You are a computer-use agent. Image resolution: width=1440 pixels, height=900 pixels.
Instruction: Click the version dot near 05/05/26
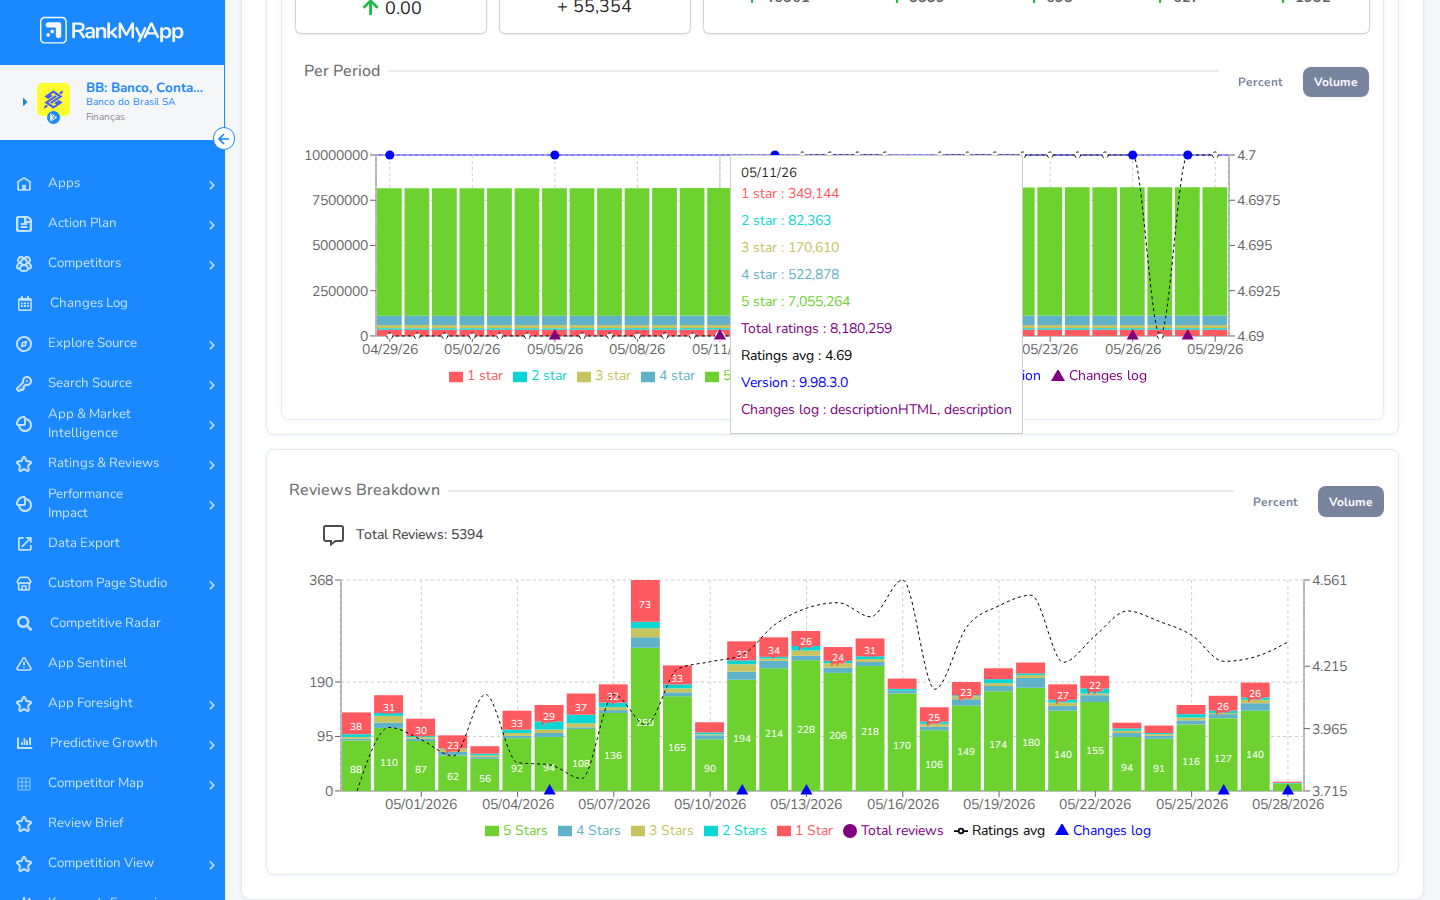click(555, 155)
